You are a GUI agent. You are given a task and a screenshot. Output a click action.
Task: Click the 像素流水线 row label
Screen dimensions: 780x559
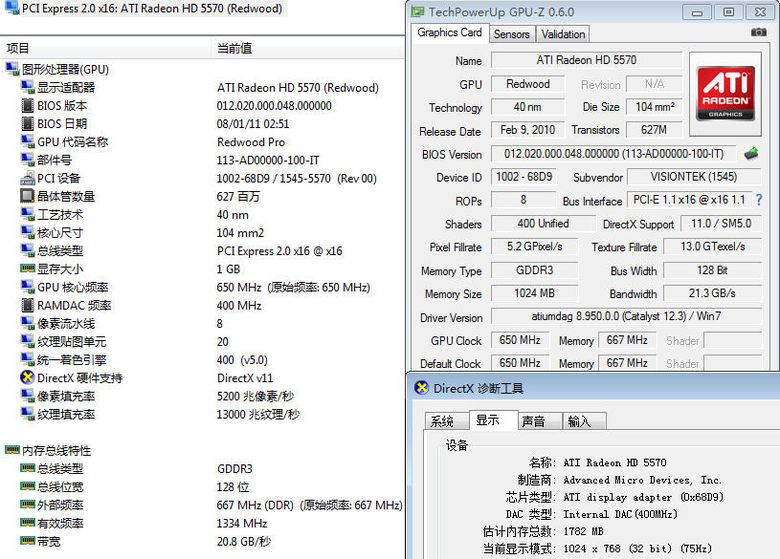coord(66,323)
